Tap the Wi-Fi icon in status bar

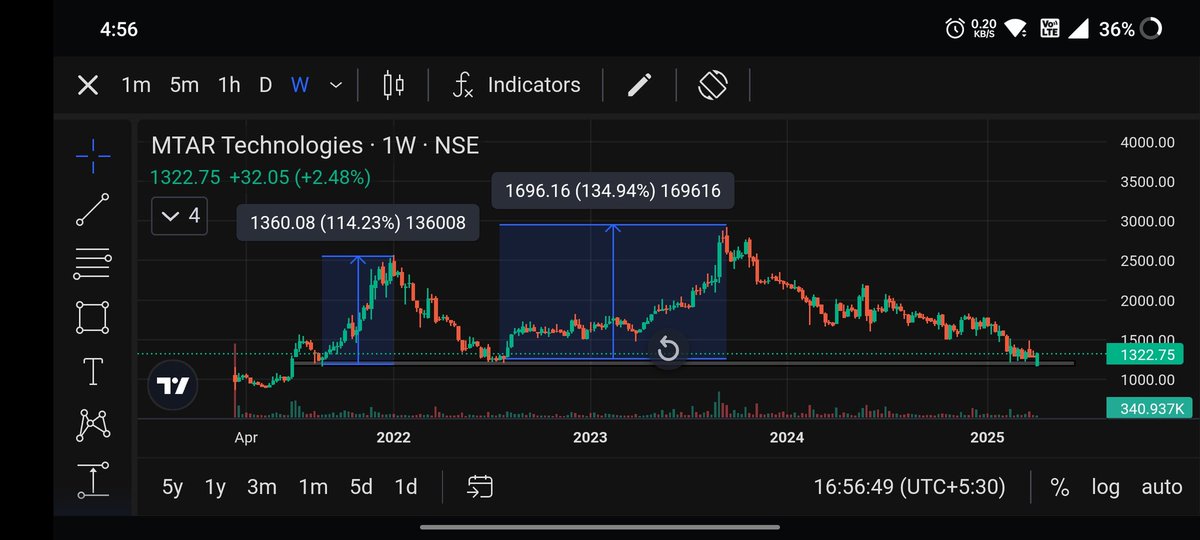1016,29
